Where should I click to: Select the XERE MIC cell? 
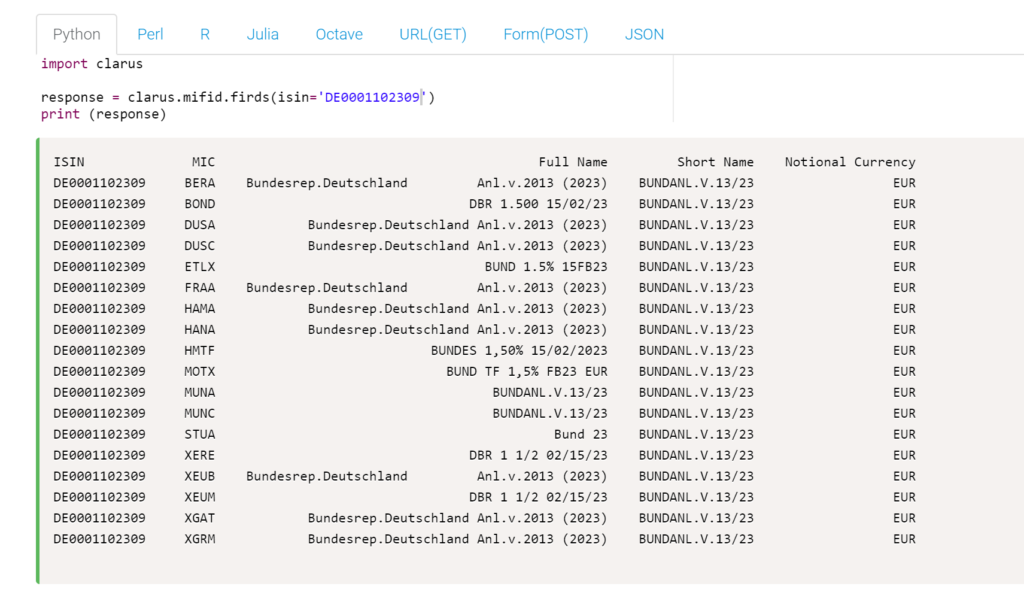click(199, 455)
